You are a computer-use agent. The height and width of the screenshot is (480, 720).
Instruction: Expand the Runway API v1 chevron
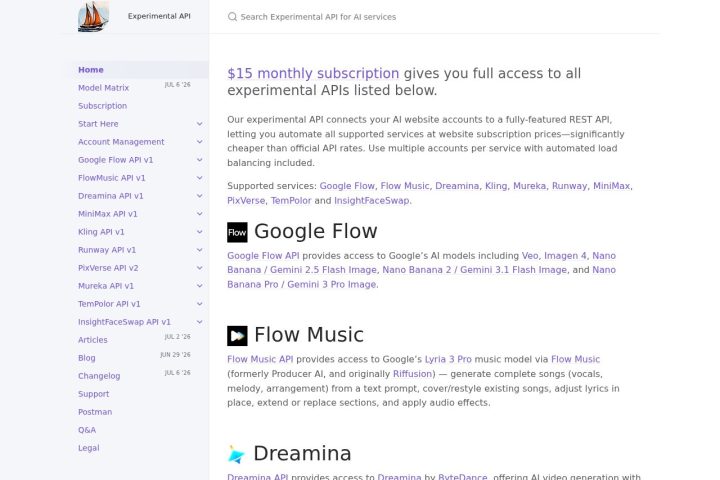coord(199,250)
